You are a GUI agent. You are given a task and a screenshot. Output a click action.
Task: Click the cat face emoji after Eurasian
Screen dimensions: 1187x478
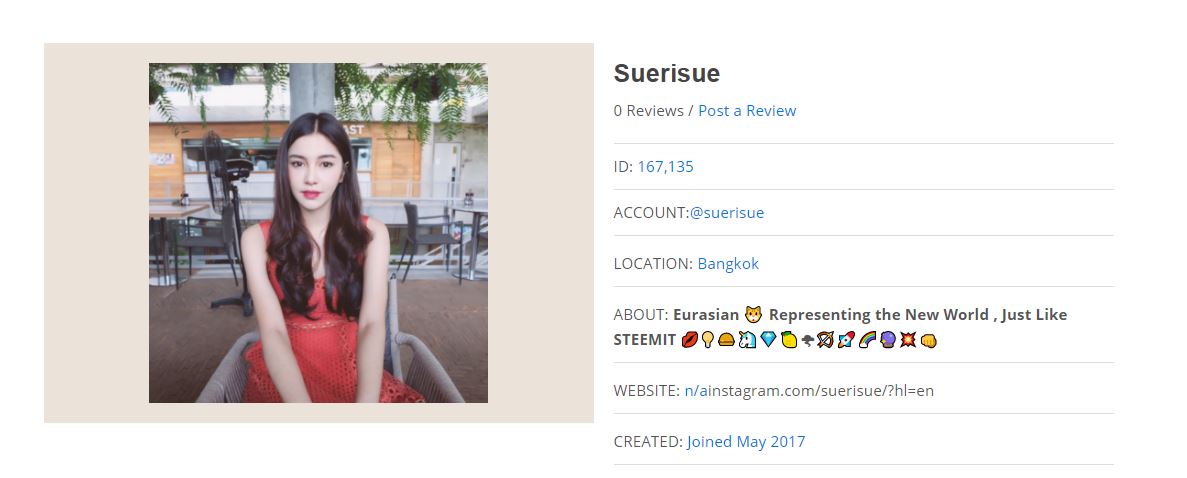753,314
